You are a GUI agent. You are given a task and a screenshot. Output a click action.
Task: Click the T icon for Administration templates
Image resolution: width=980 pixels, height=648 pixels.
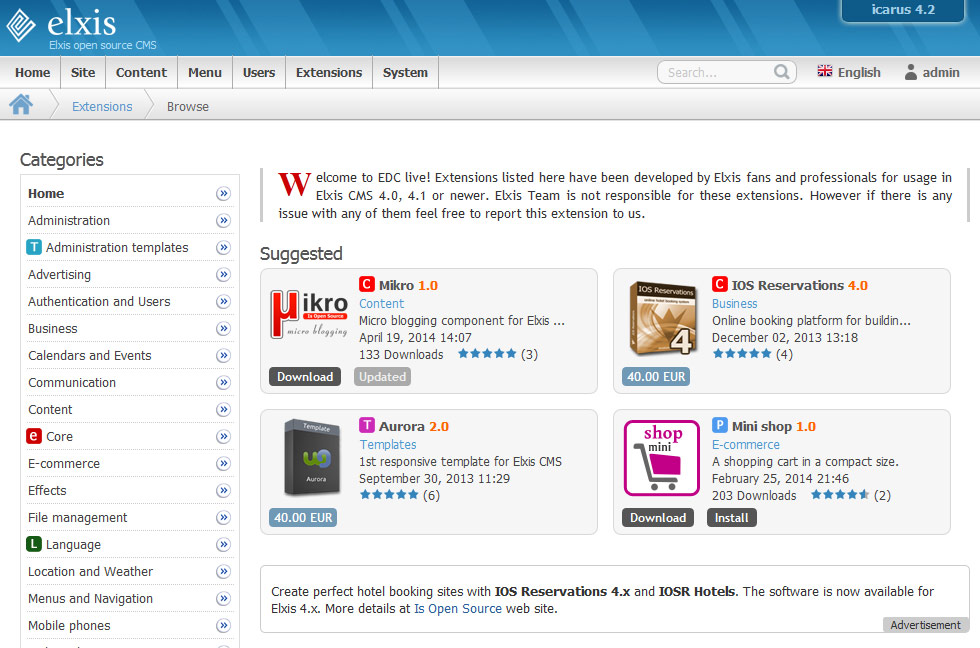(34, 247)
